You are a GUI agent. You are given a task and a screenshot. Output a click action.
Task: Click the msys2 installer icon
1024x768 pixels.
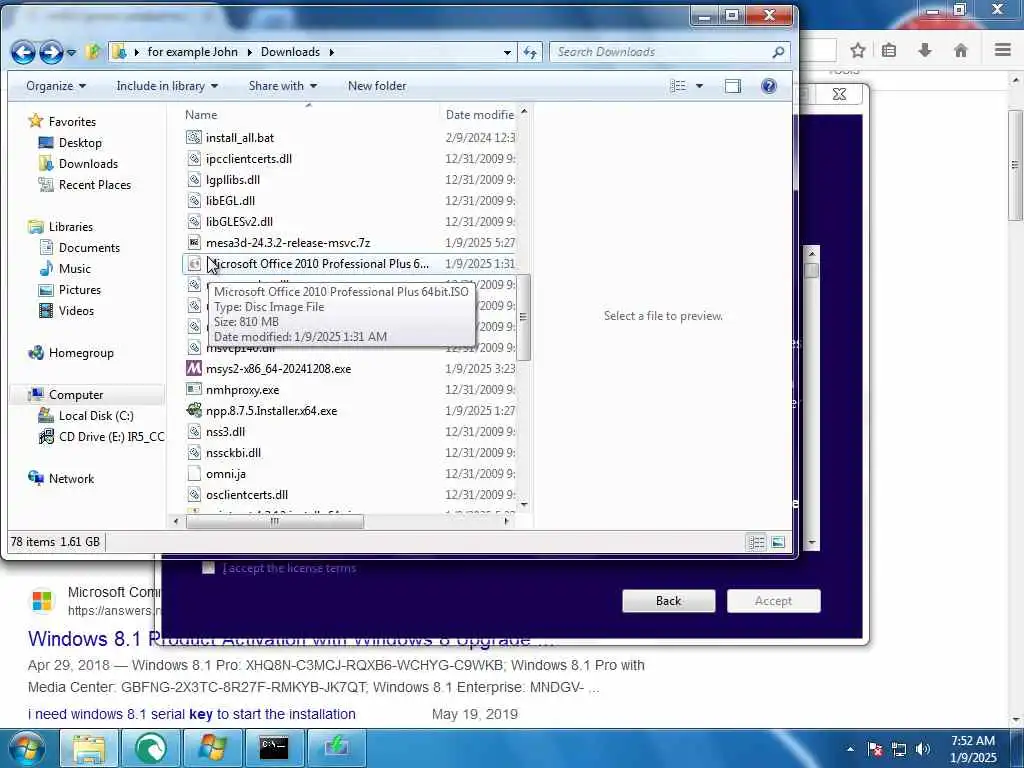click(x=193, y=368)
